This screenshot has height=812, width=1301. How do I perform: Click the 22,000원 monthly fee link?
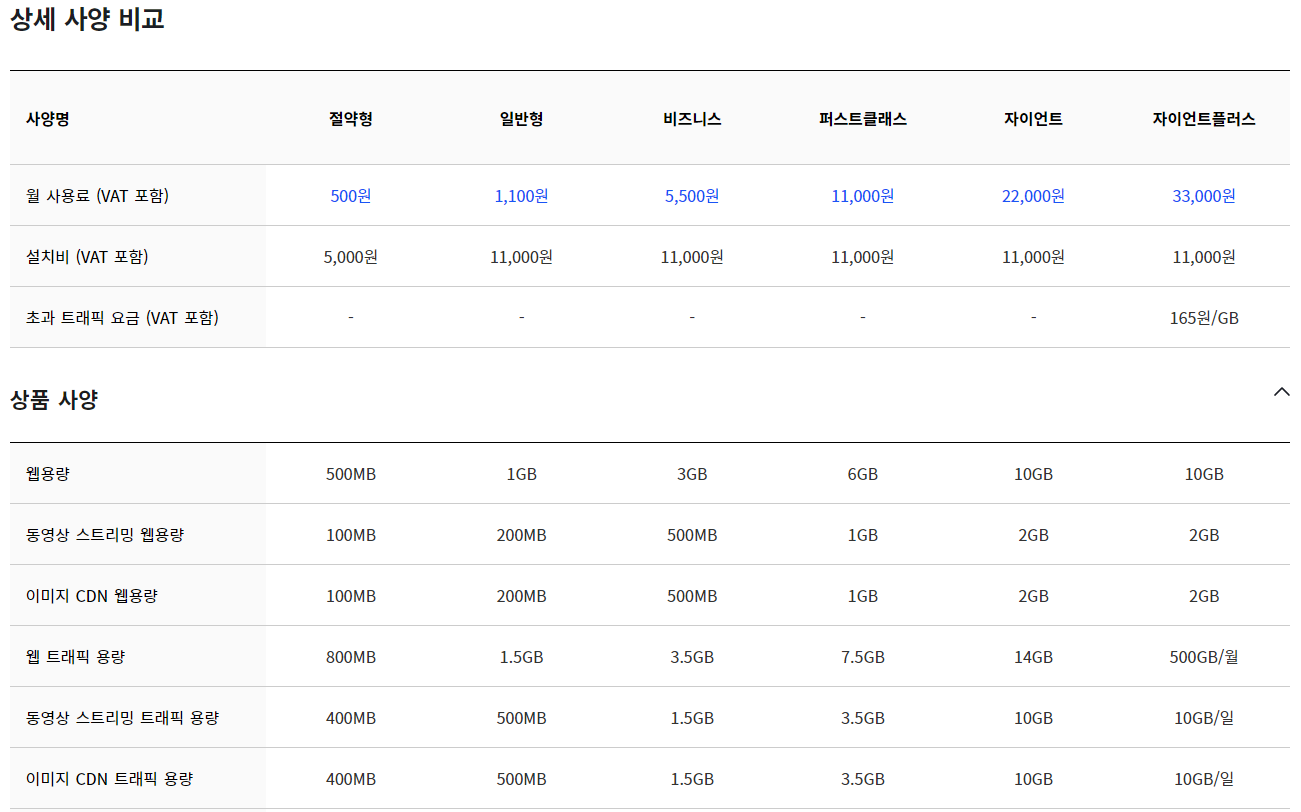pos(1033,196)
